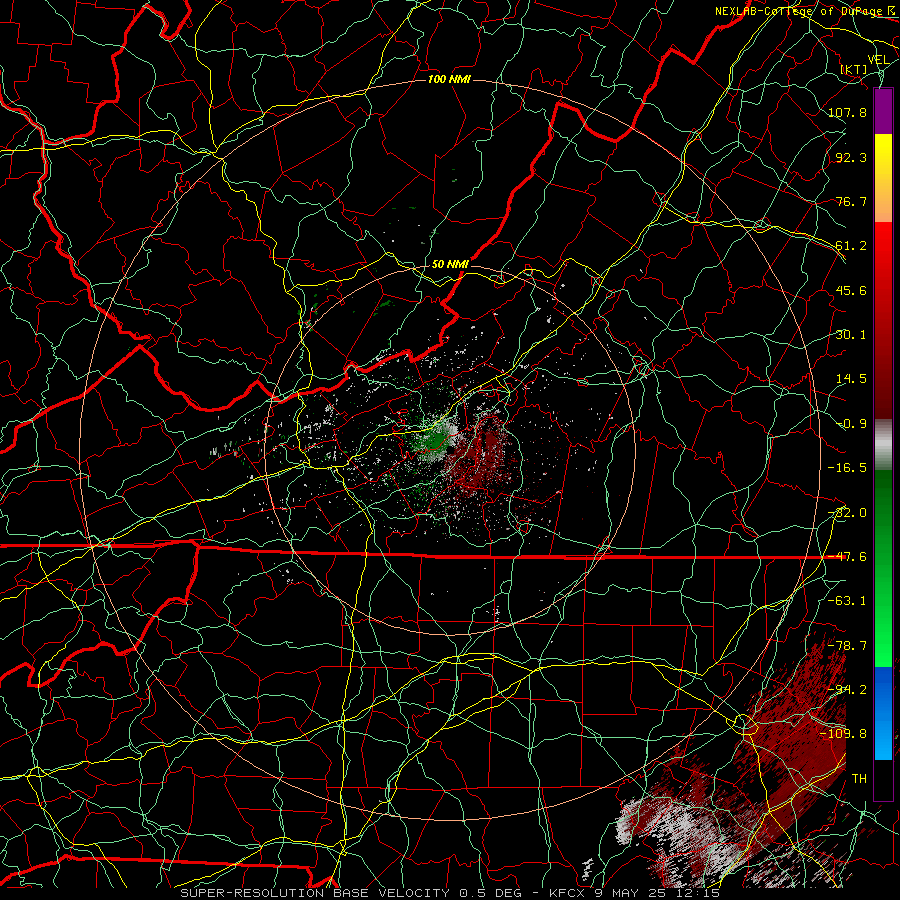Click the 50 NMI range ring label
Viewport: 900px width, 900px height.
click(x=450, y=264)
